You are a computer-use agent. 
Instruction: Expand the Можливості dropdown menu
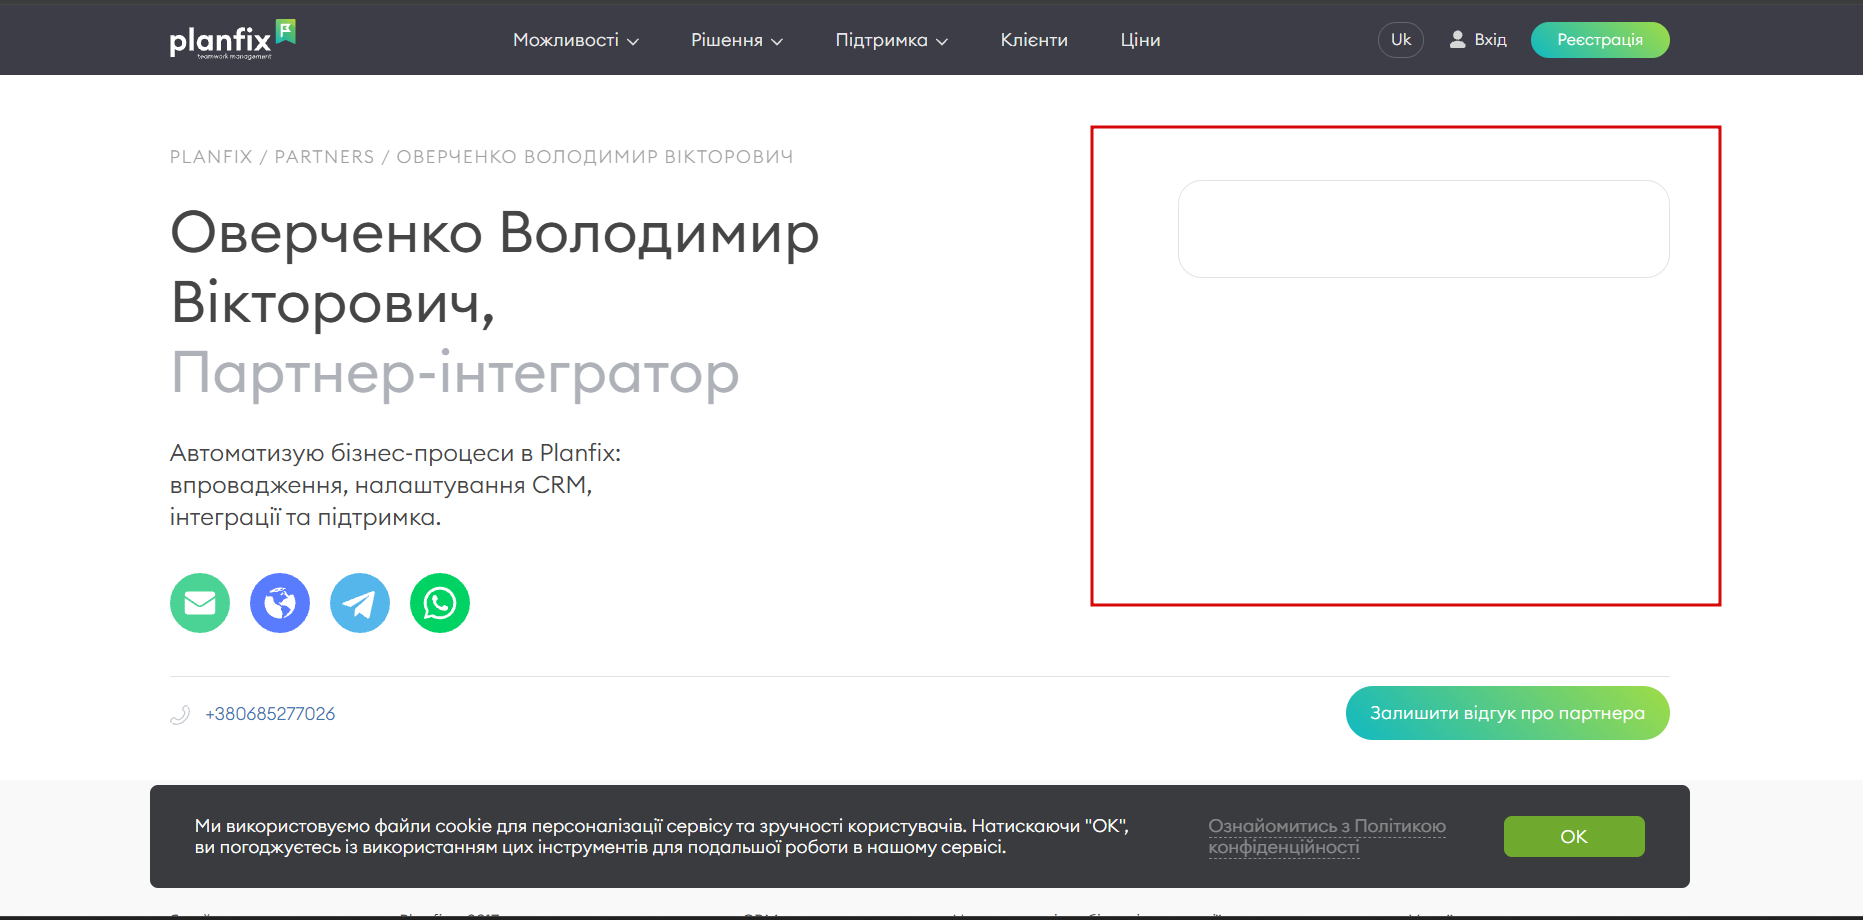576,40
